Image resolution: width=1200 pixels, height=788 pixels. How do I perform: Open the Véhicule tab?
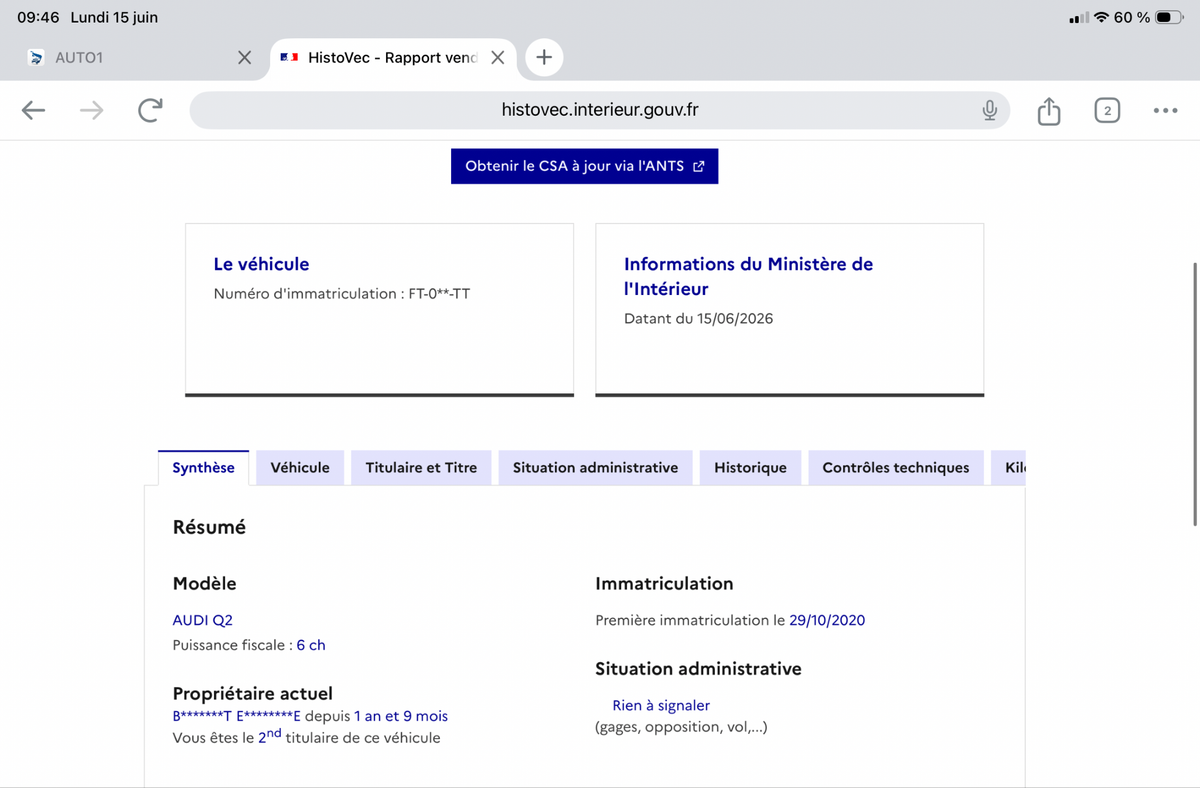(x=300, y=468)
